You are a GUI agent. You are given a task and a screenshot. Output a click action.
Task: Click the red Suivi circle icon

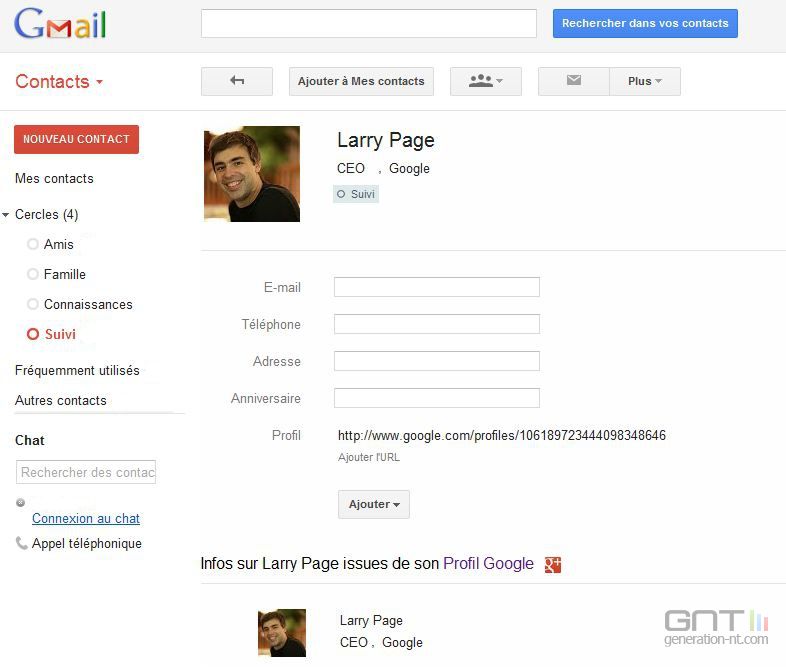[x=33, y=334]
